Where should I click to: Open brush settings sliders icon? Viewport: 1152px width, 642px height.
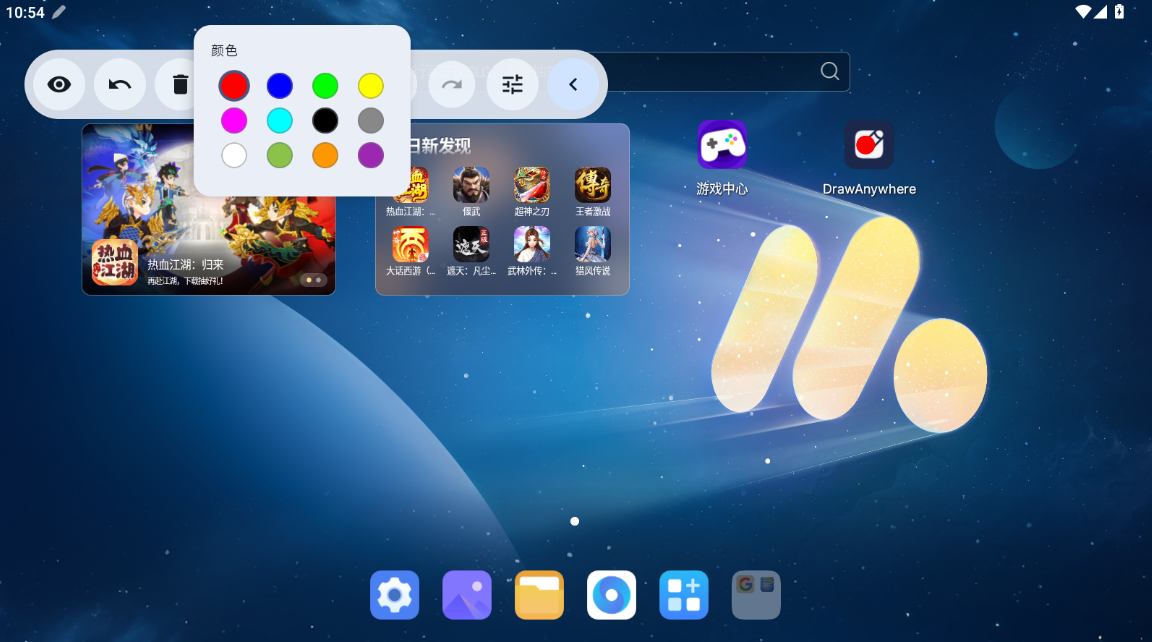[x=512, y=85]
